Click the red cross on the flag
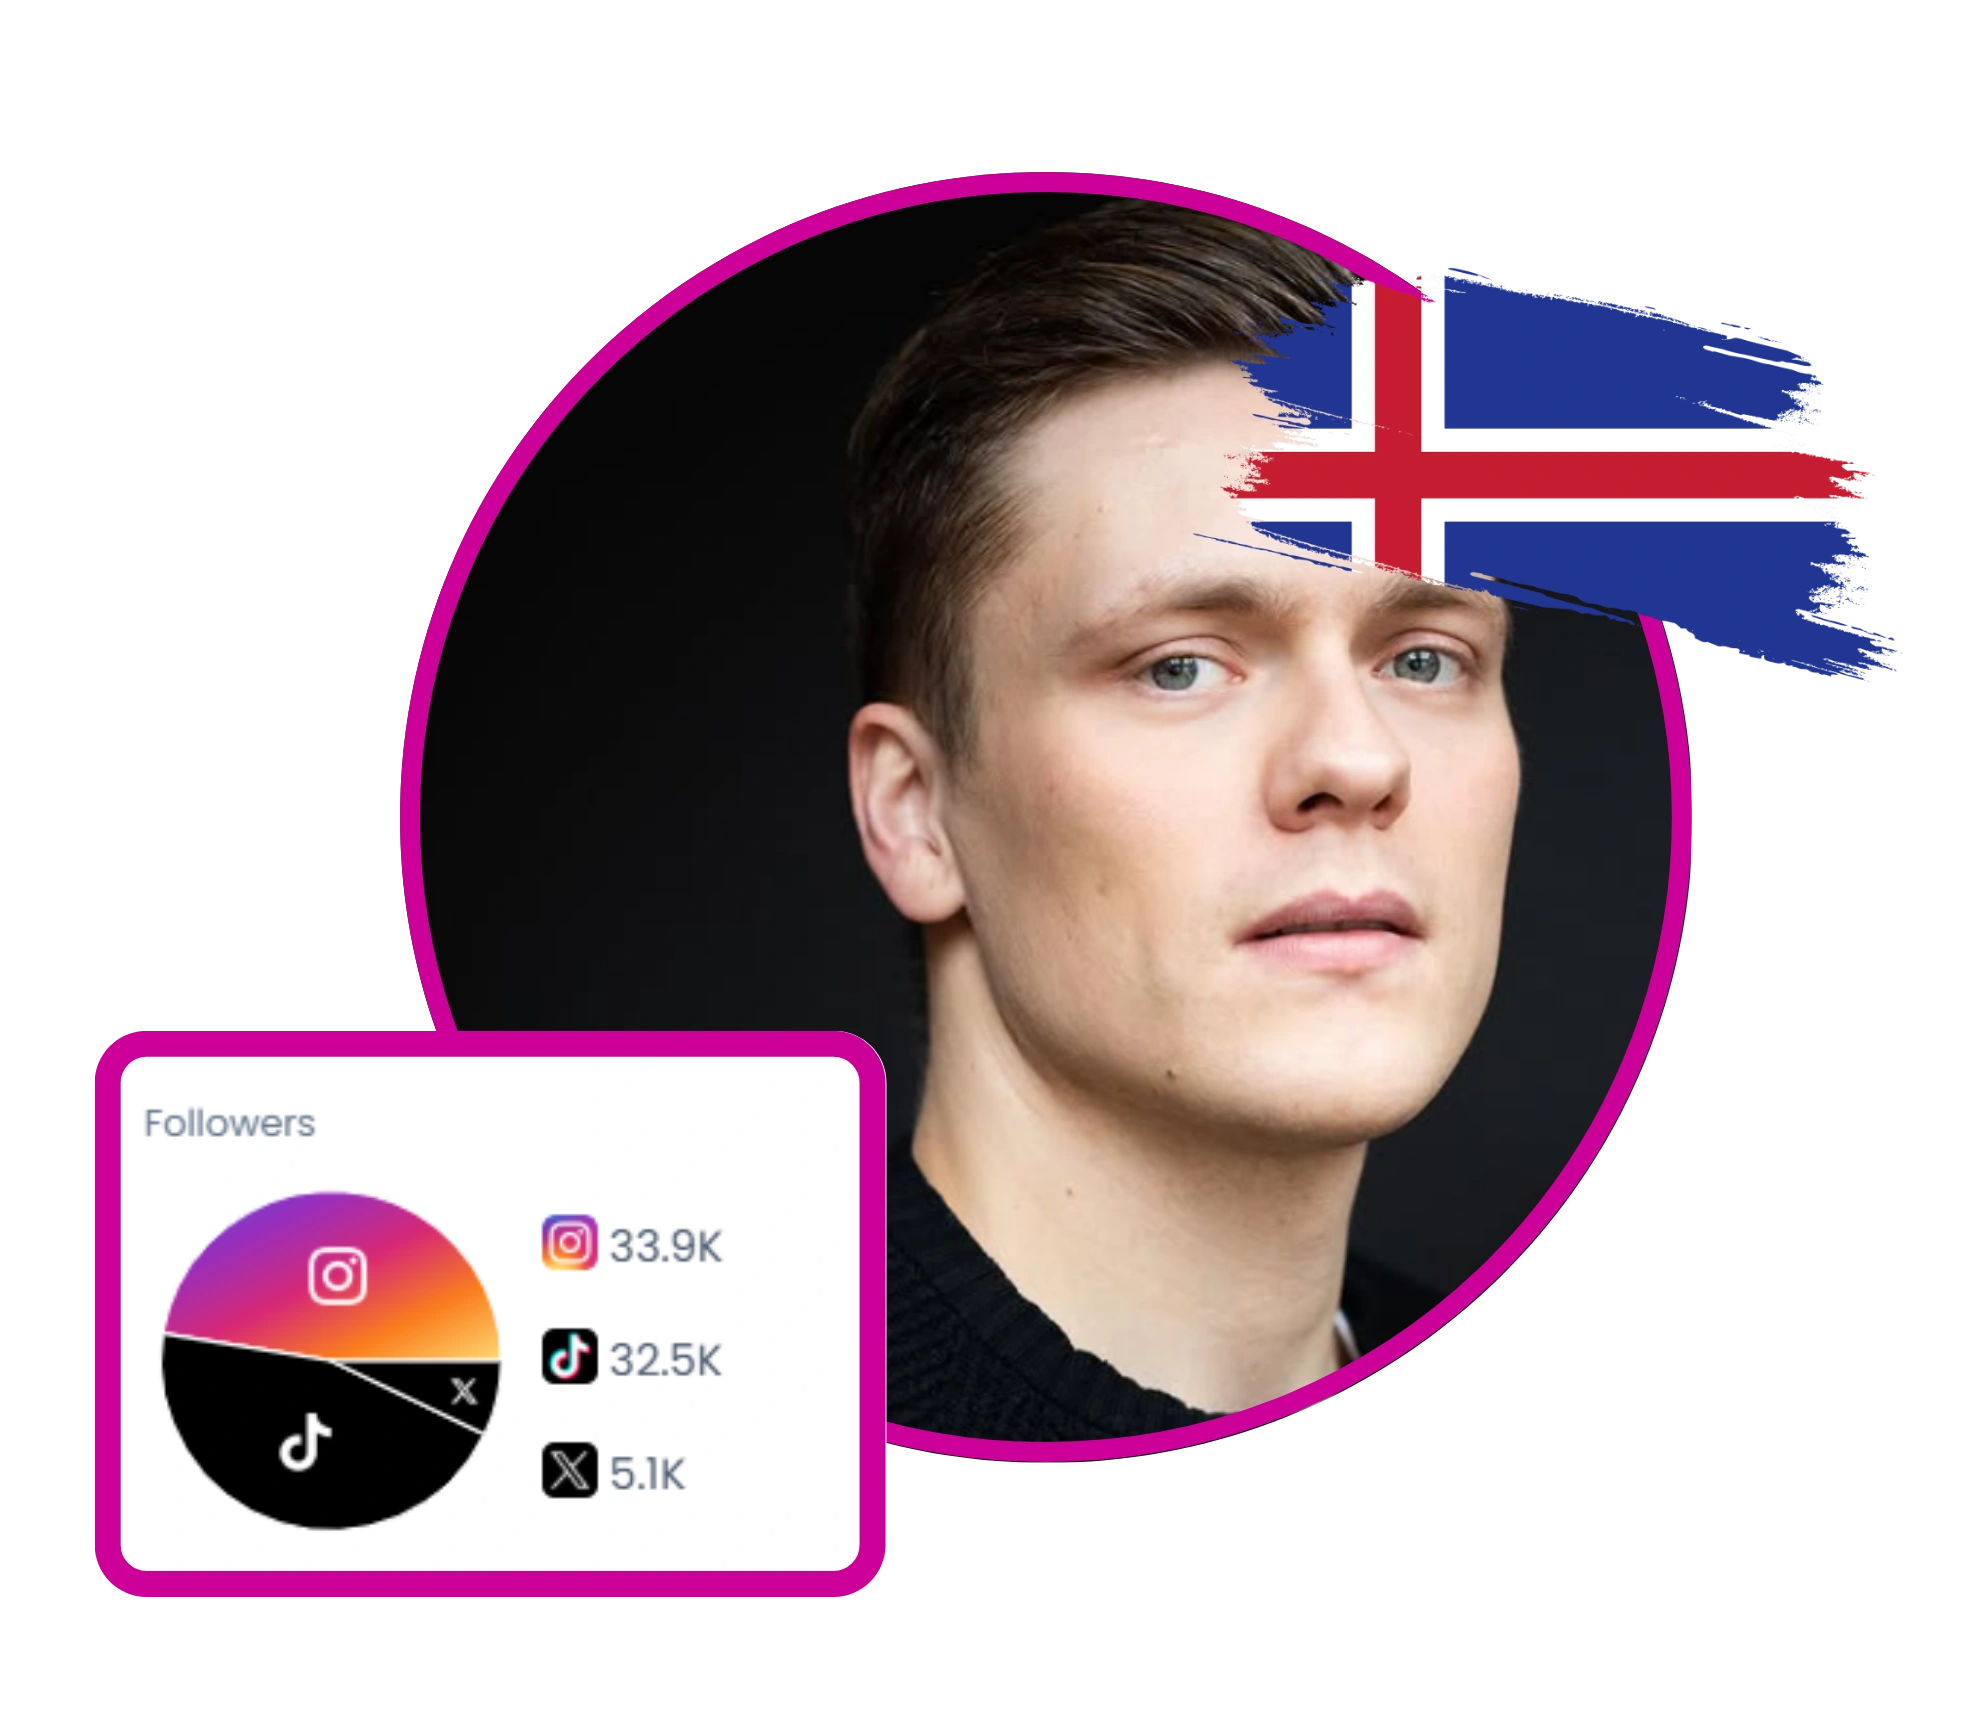 pos(1545,474)
